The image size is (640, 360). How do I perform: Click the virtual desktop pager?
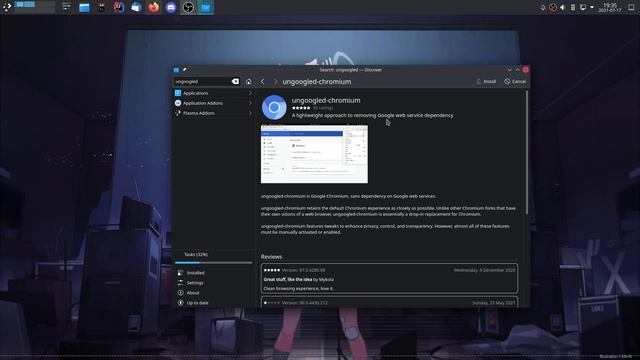coord(35,7)
